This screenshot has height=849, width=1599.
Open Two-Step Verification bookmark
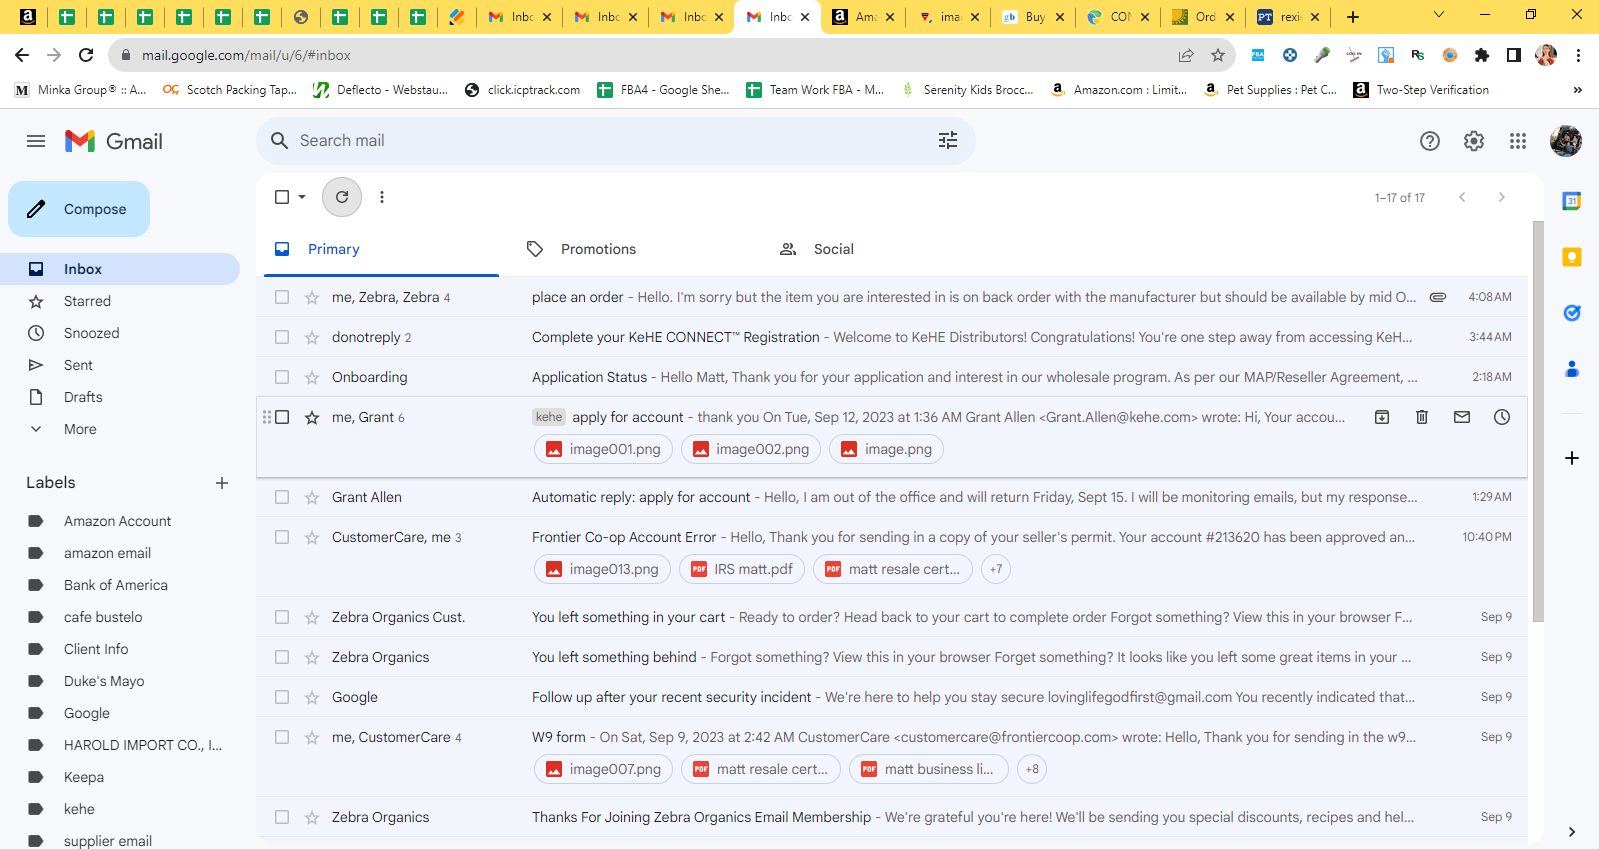pyautogui.click(x=1420, y=90)
